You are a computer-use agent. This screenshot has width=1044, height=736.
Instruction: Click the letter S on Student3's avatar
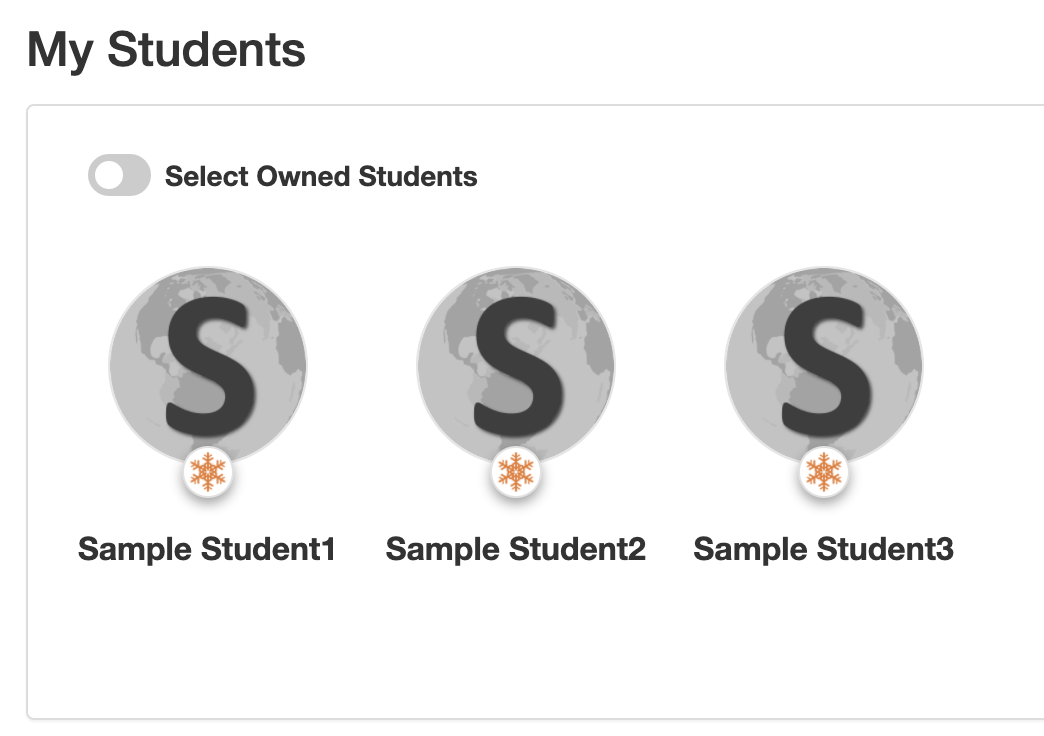pyautogui.click(x=826, y=367)
